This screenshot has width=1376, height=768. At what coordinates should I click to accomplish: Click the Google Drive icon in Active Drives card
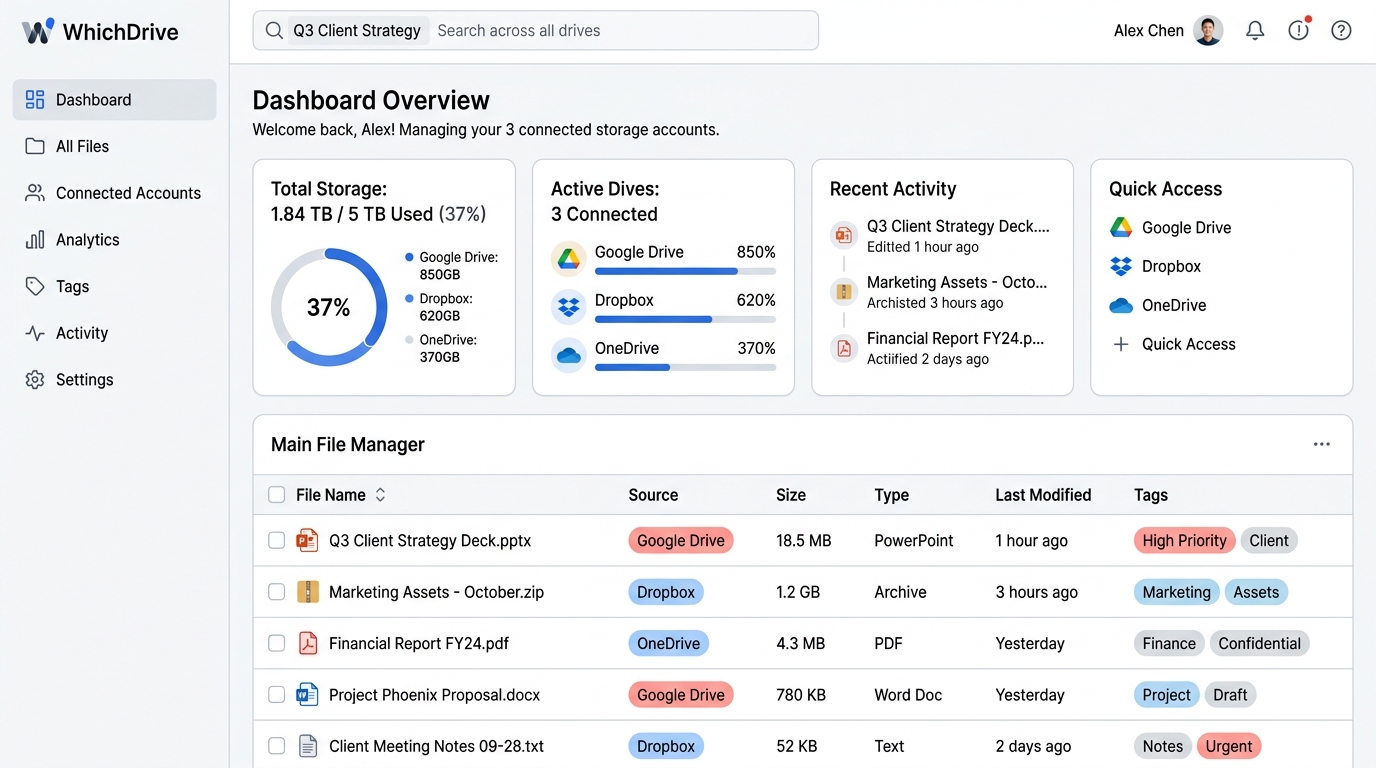(569, 259)
